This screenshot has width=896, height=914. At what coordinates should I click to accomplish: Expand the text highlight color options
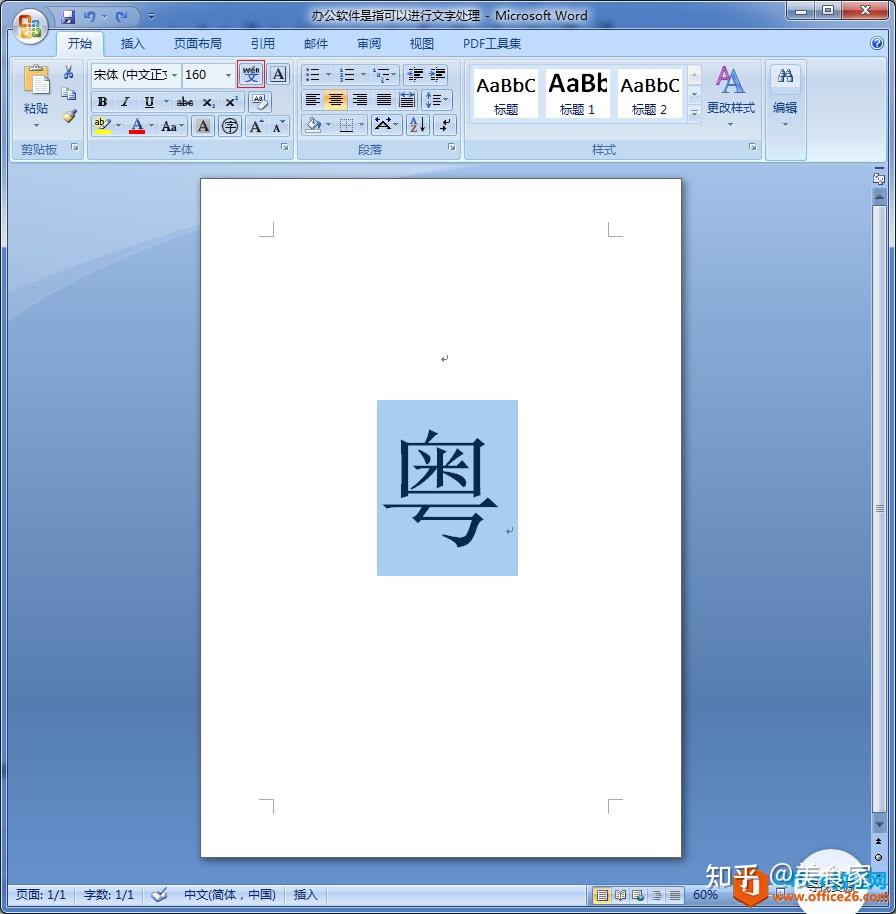(x=118, y=126)
